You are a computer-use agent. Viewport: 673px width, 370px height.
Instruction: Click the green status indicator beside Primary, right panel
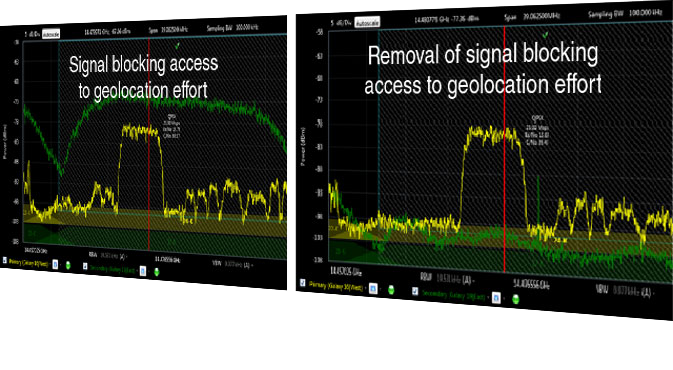tap(391, 291)
